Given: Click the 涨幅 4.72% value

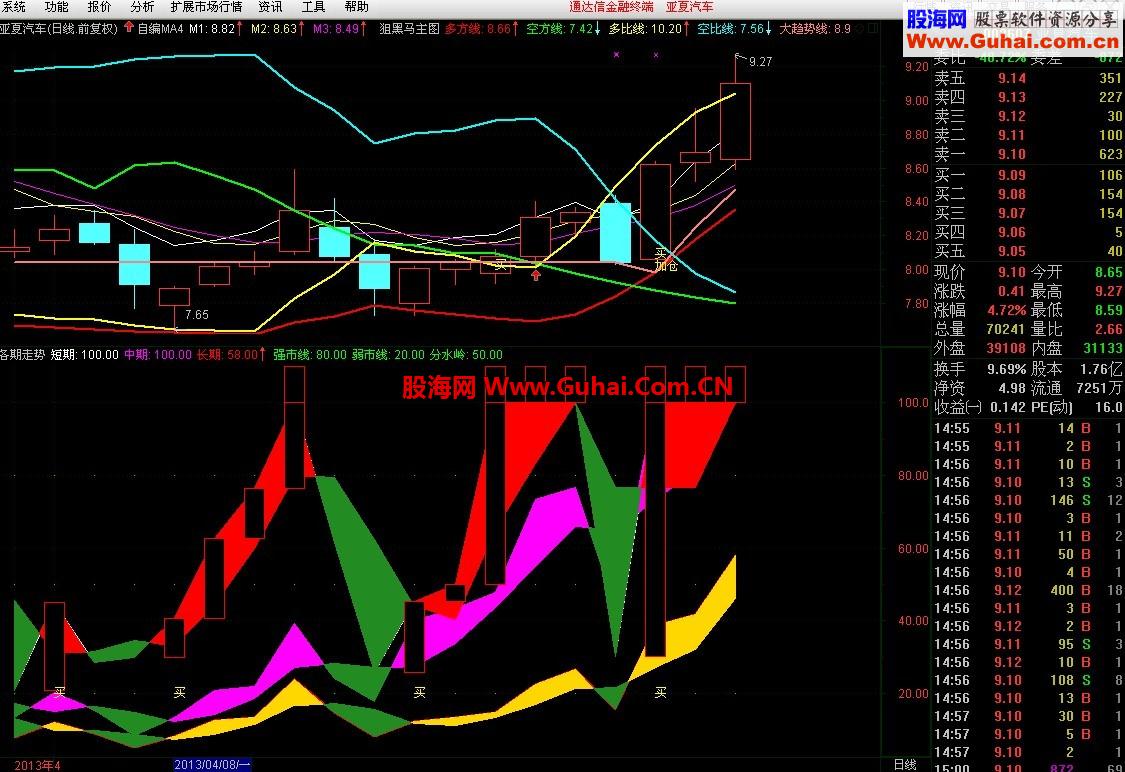Looking at the screenshot, I should [x=1007, y=310].
